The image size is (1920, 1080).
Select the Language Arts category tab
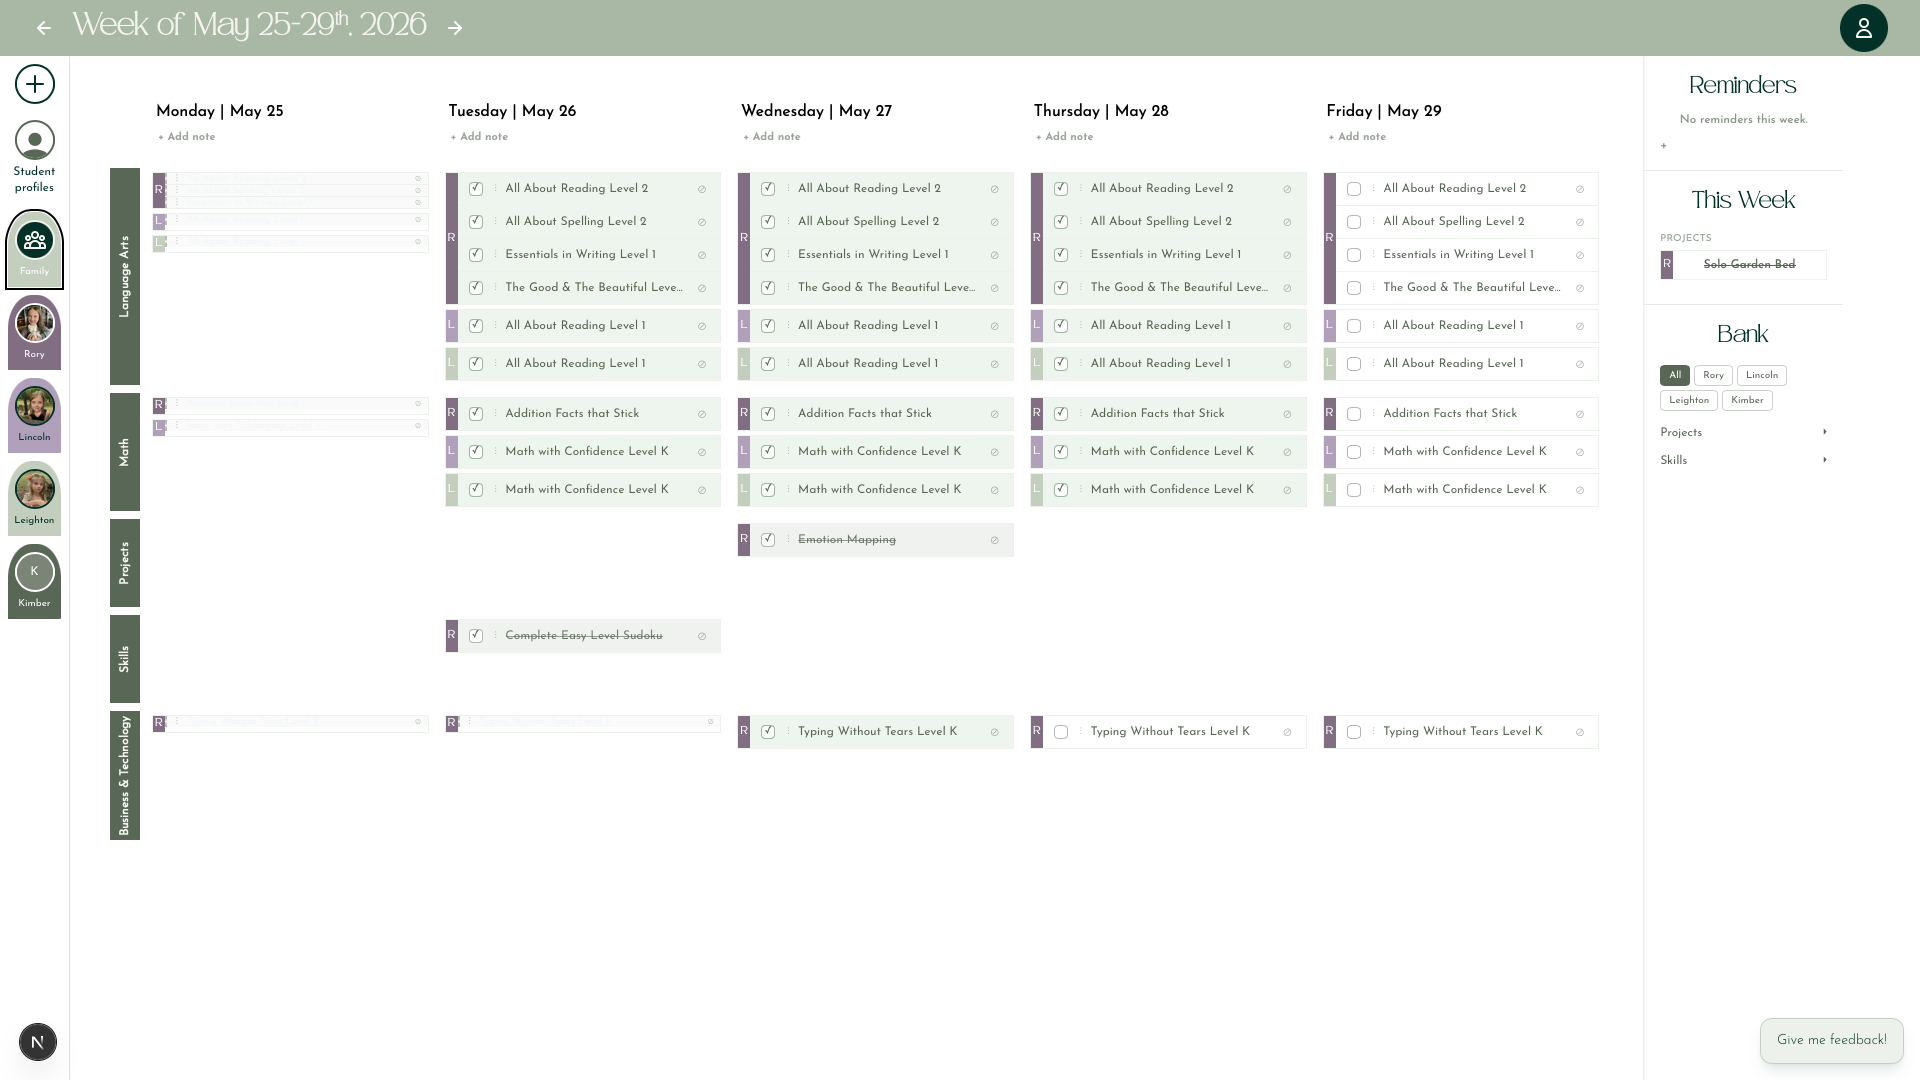coord(125,276)
